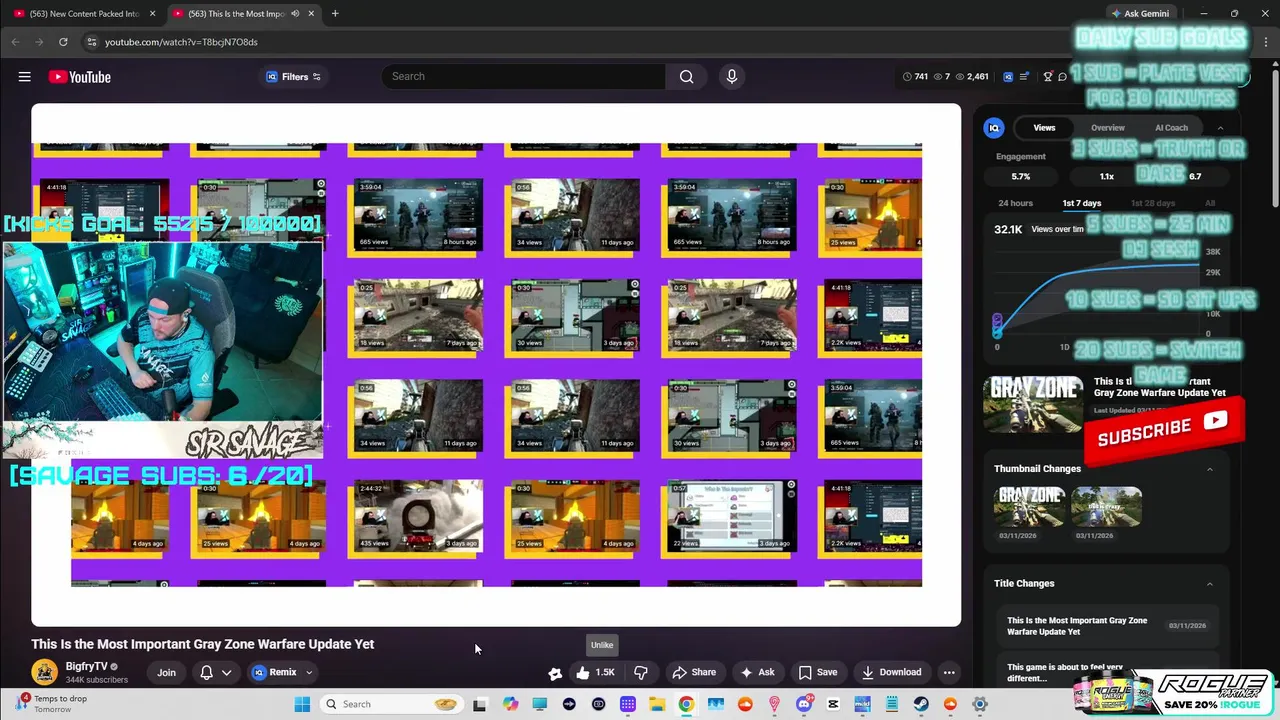Select 1st 7 days time range
Image resolution: width=1280 pixels, height=720 pixels.
coord(1081,203)
